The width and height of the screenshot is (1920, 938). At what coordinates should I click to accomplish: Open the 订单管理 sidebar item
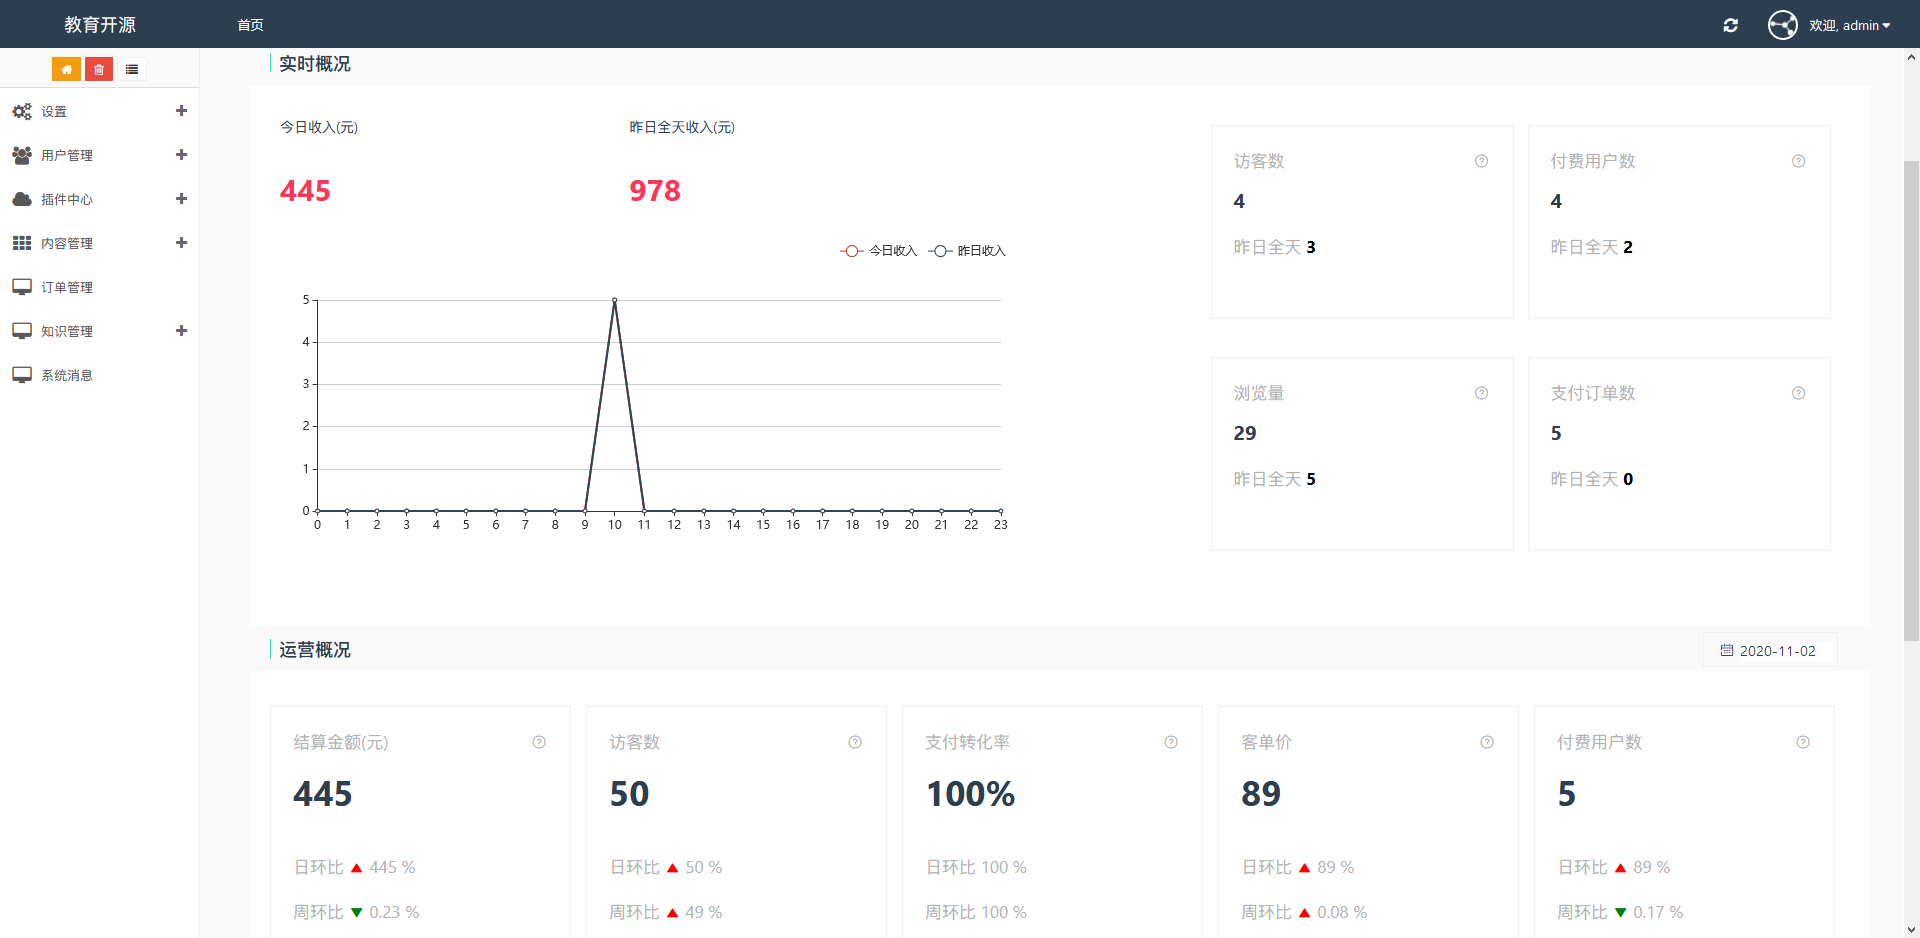(x=99, y=287)
